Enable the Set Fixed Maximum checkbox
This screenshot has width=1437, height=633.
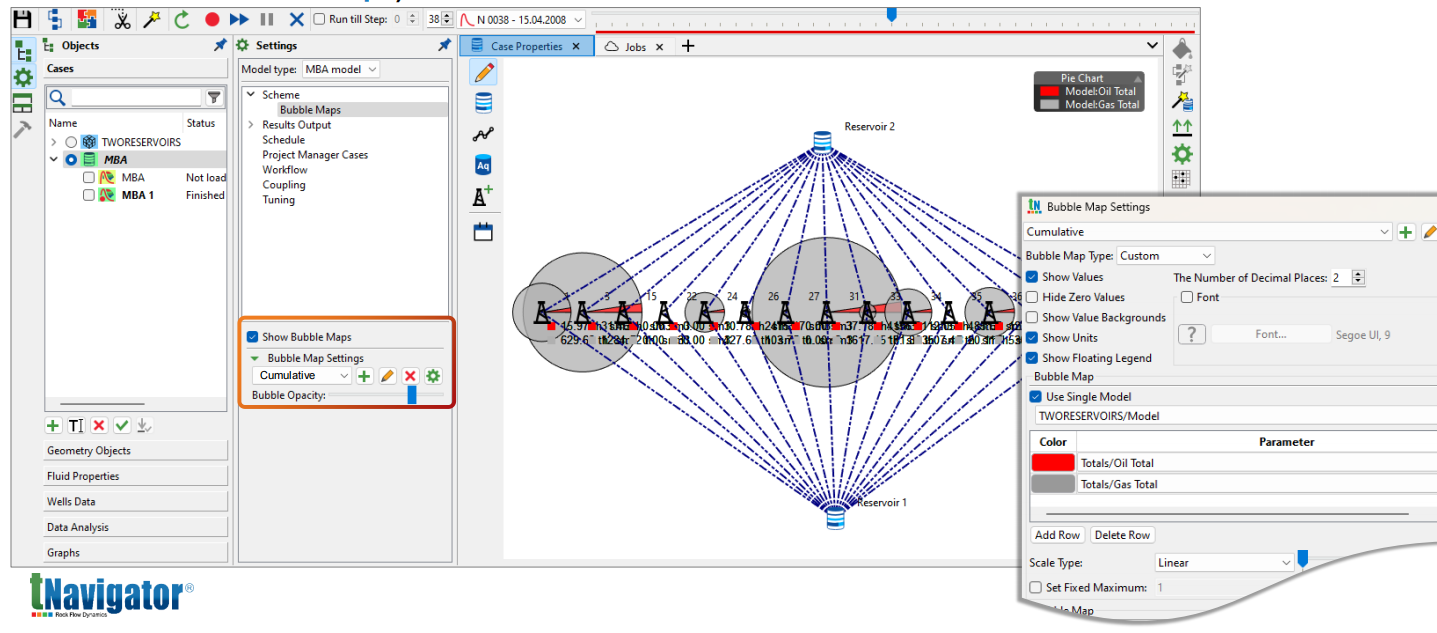[x=1036, y=588]
